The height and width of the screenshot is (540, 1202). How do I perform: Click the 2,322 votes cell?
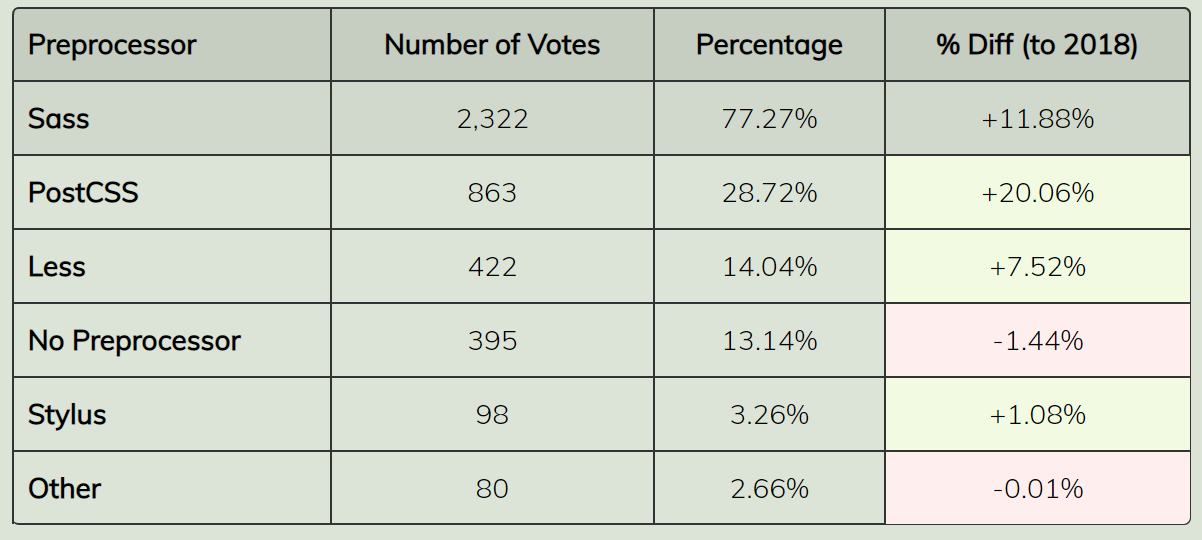(492, 119)
